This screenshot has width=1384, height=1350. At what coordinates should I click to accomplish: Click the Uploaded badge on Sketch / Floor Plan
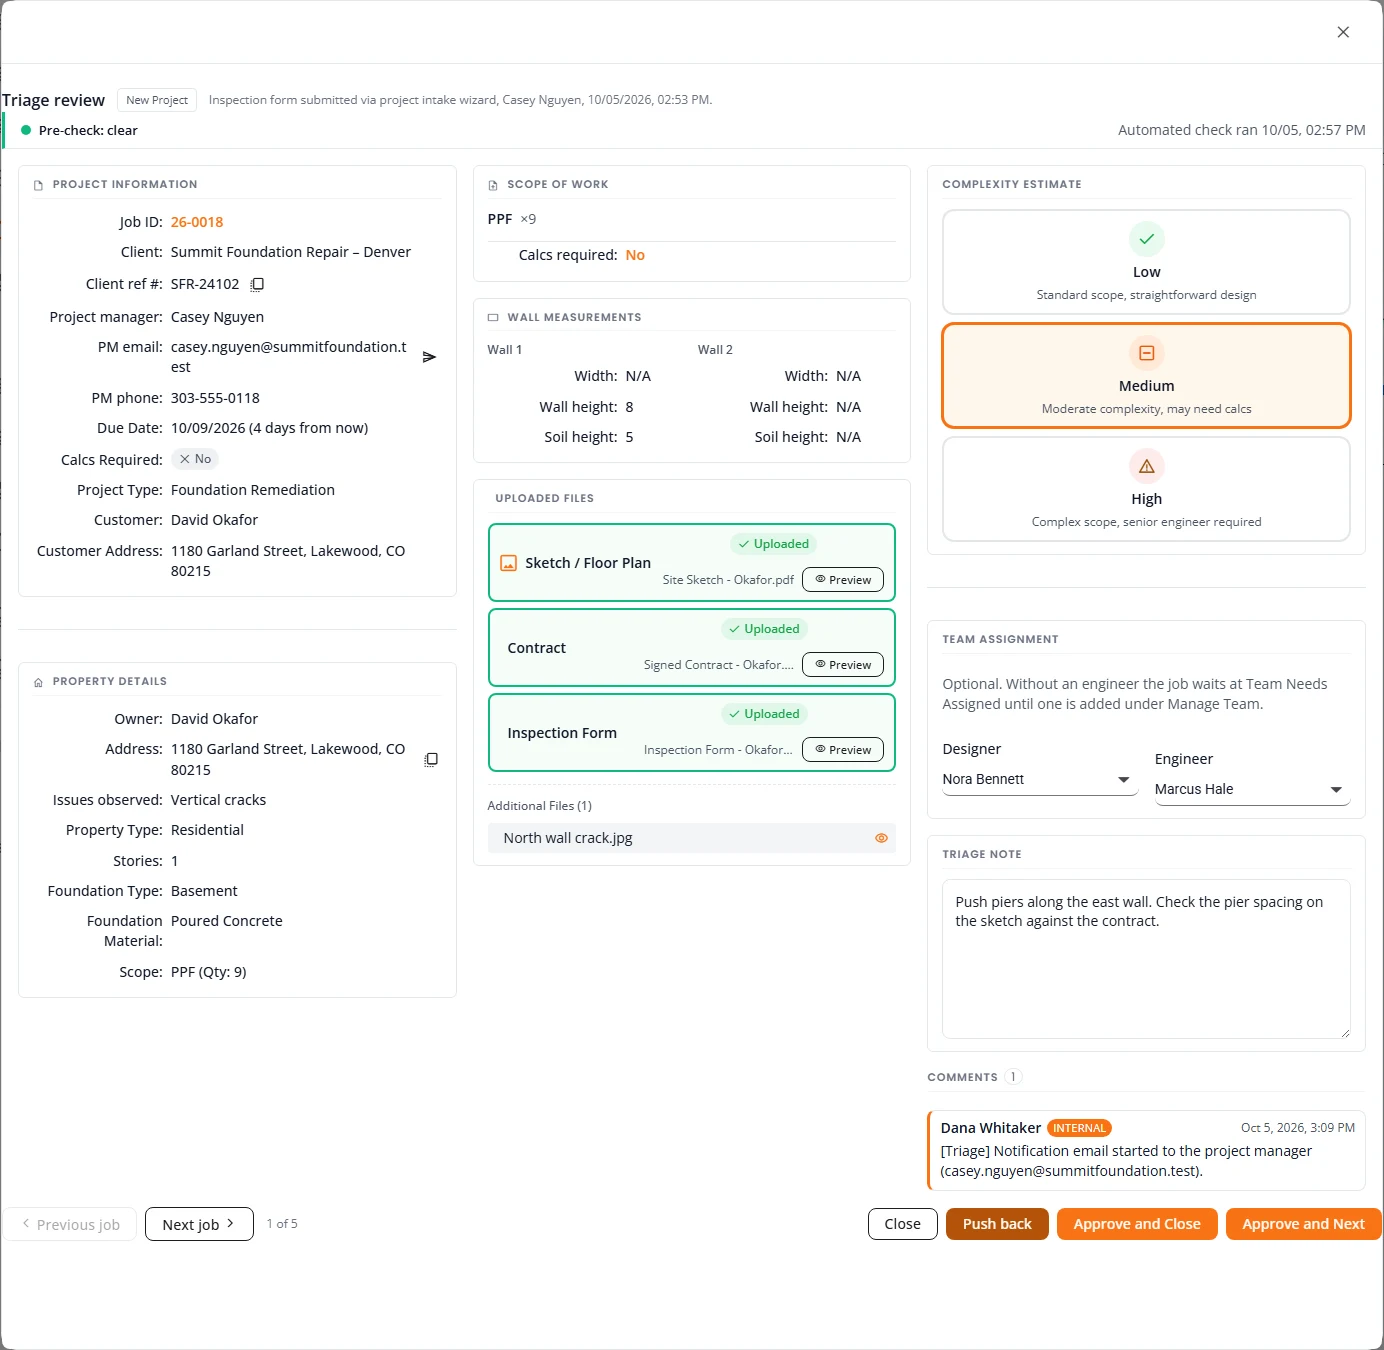click(x=773, y=544)
